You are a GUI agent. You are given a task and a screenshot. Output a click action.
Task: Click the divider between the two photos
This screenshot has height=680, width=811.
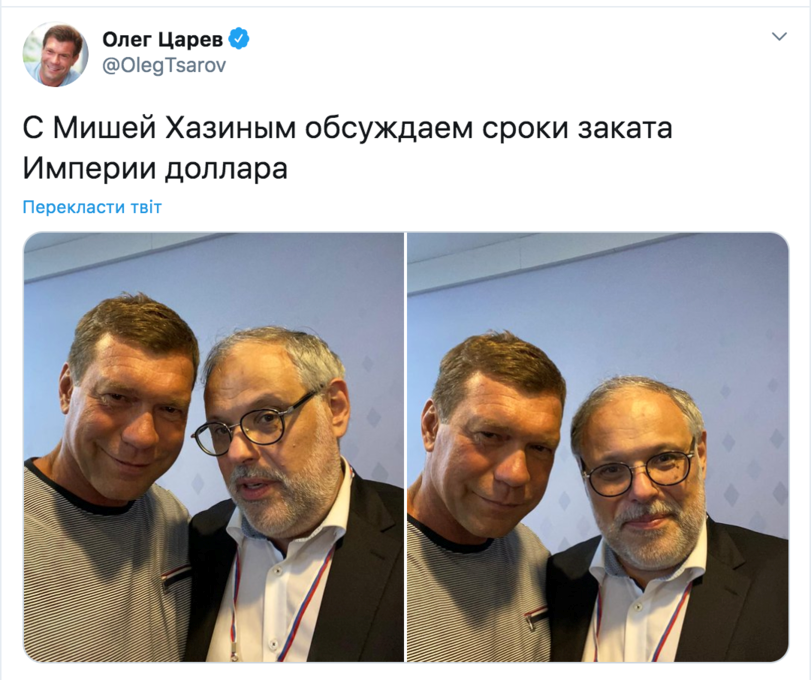[406, 447]
